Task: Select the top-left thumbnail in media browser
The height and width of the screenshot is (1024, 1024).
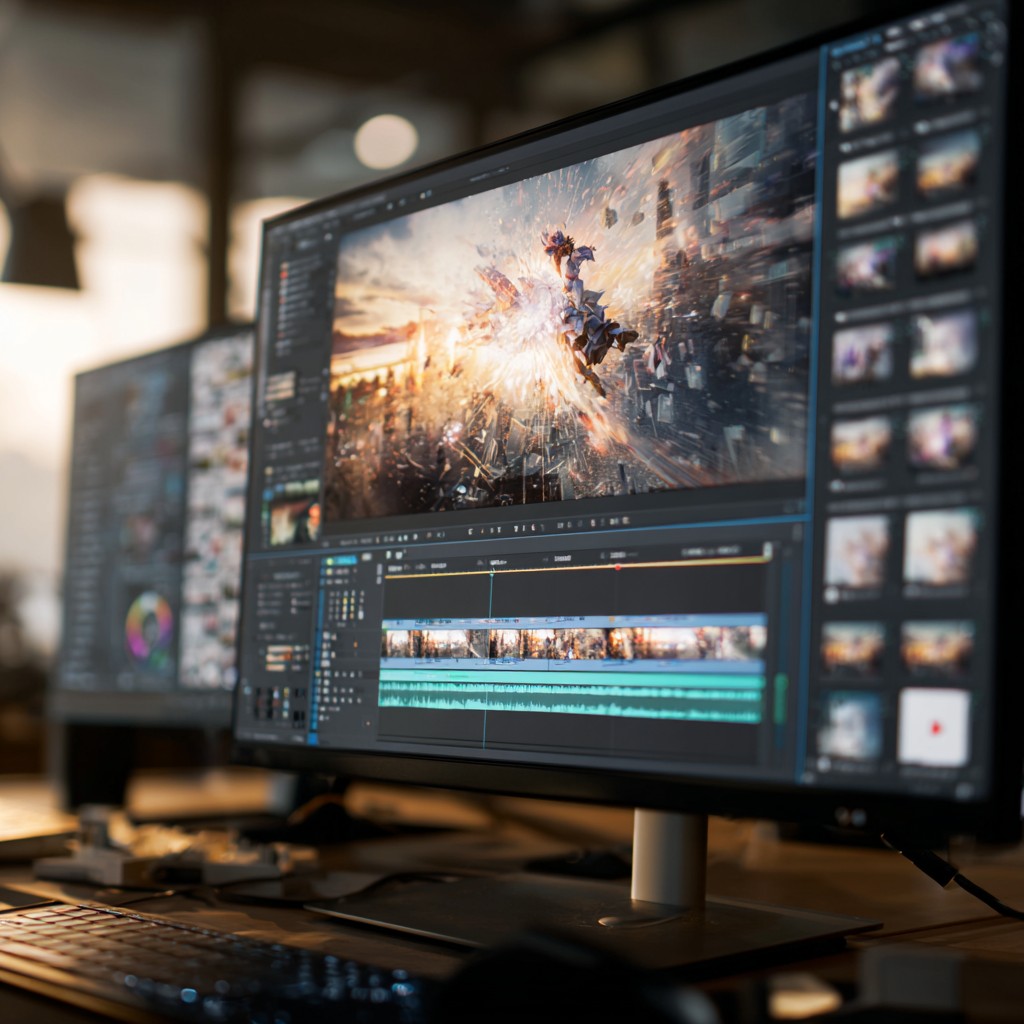Action: pyautogui.click(x=868, y=94)
